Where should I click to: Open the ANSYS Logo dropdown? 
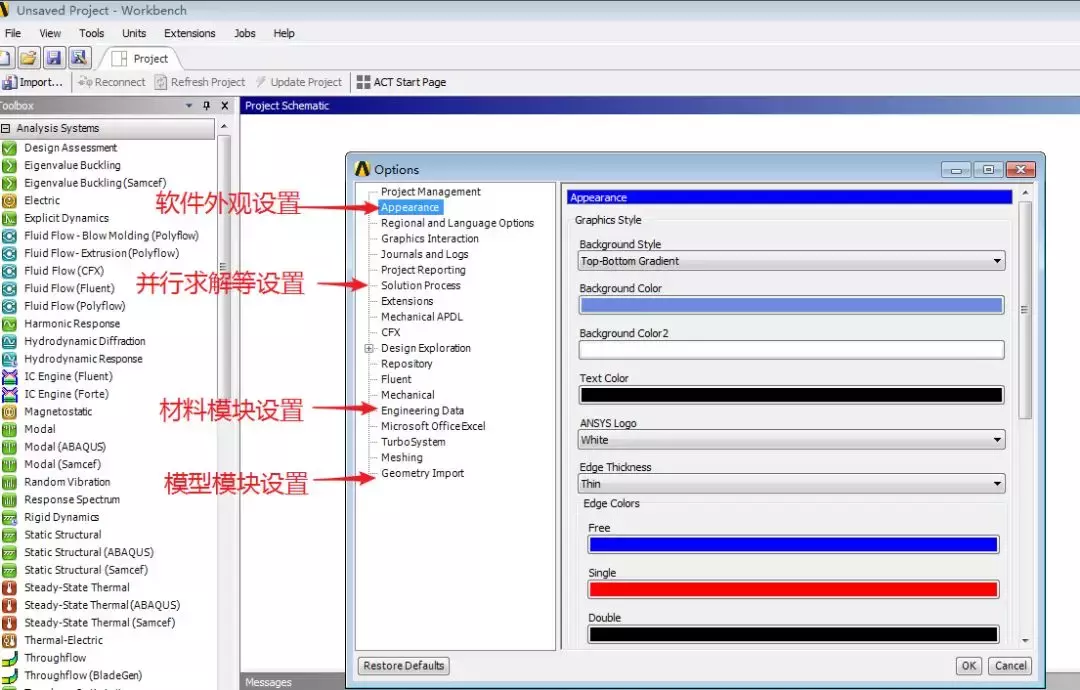(x=791, y=440)
